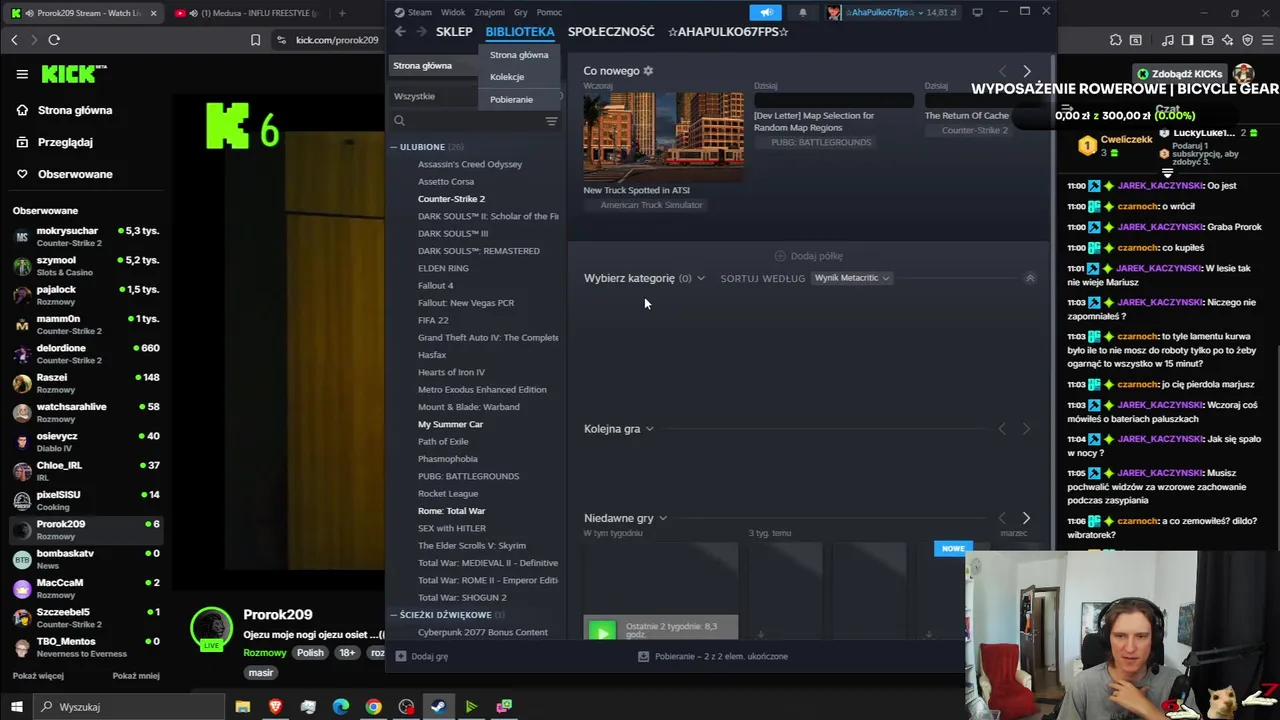Select Hearts of Iron IV in the library

click(451, 372)
